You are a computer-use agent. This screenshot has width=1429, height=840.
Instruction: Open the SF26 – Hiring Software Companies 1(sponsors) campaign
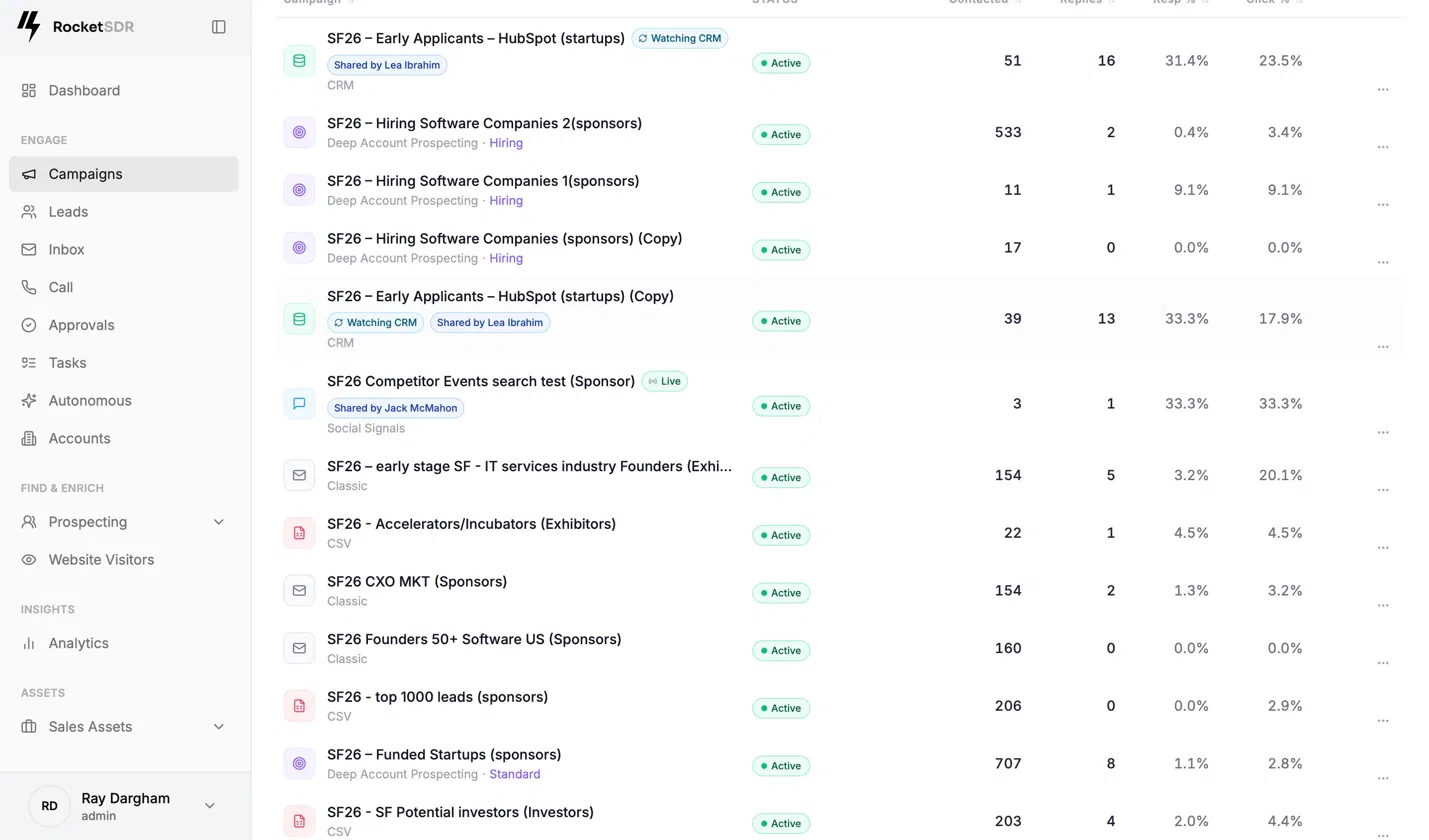483,181
